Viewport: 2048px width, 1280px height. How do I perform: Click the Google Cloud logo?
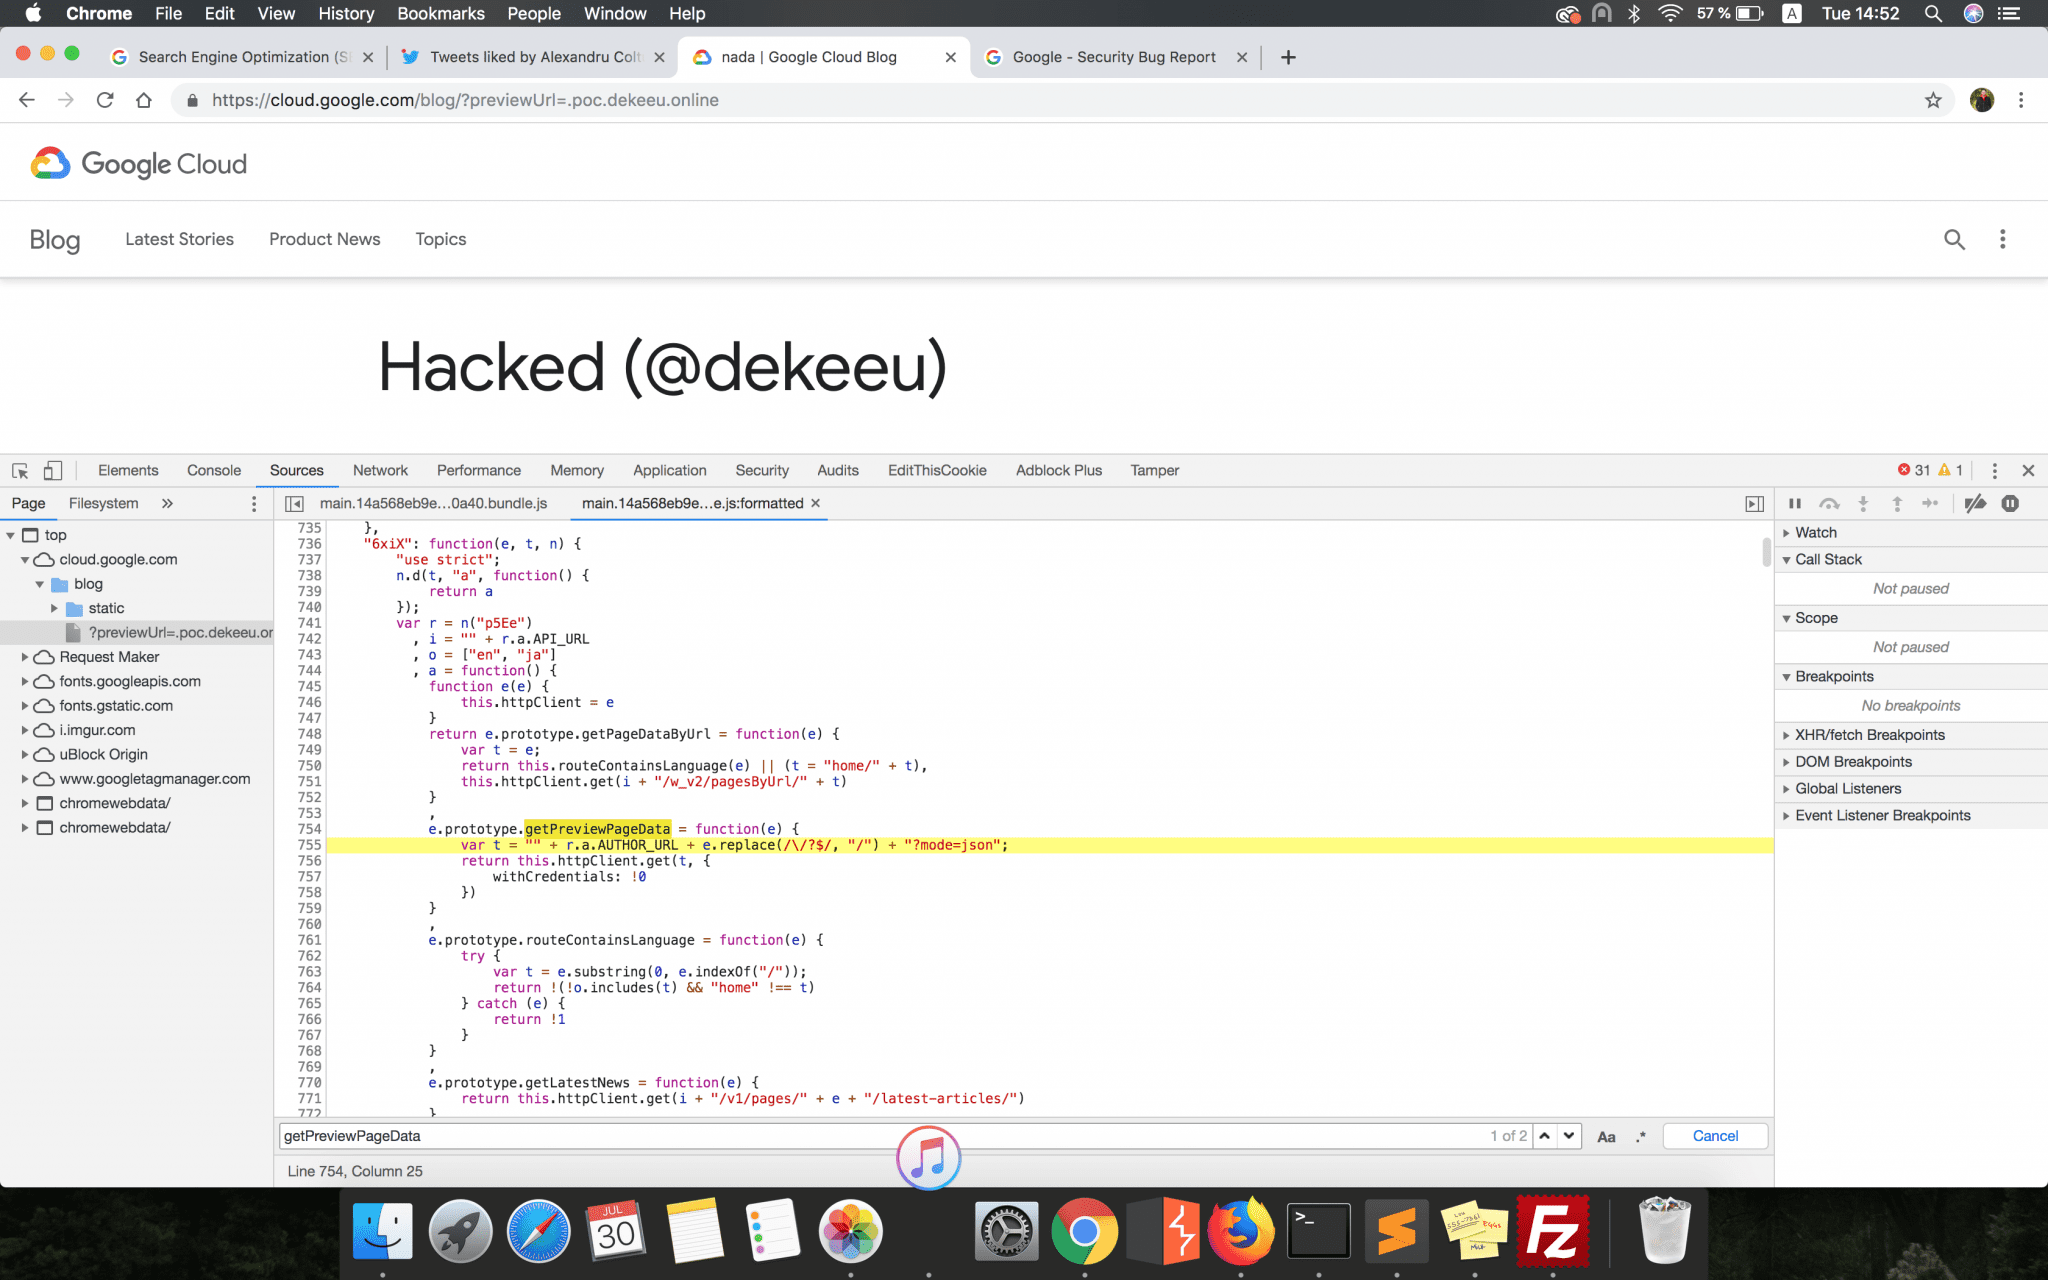pos(138,164)
